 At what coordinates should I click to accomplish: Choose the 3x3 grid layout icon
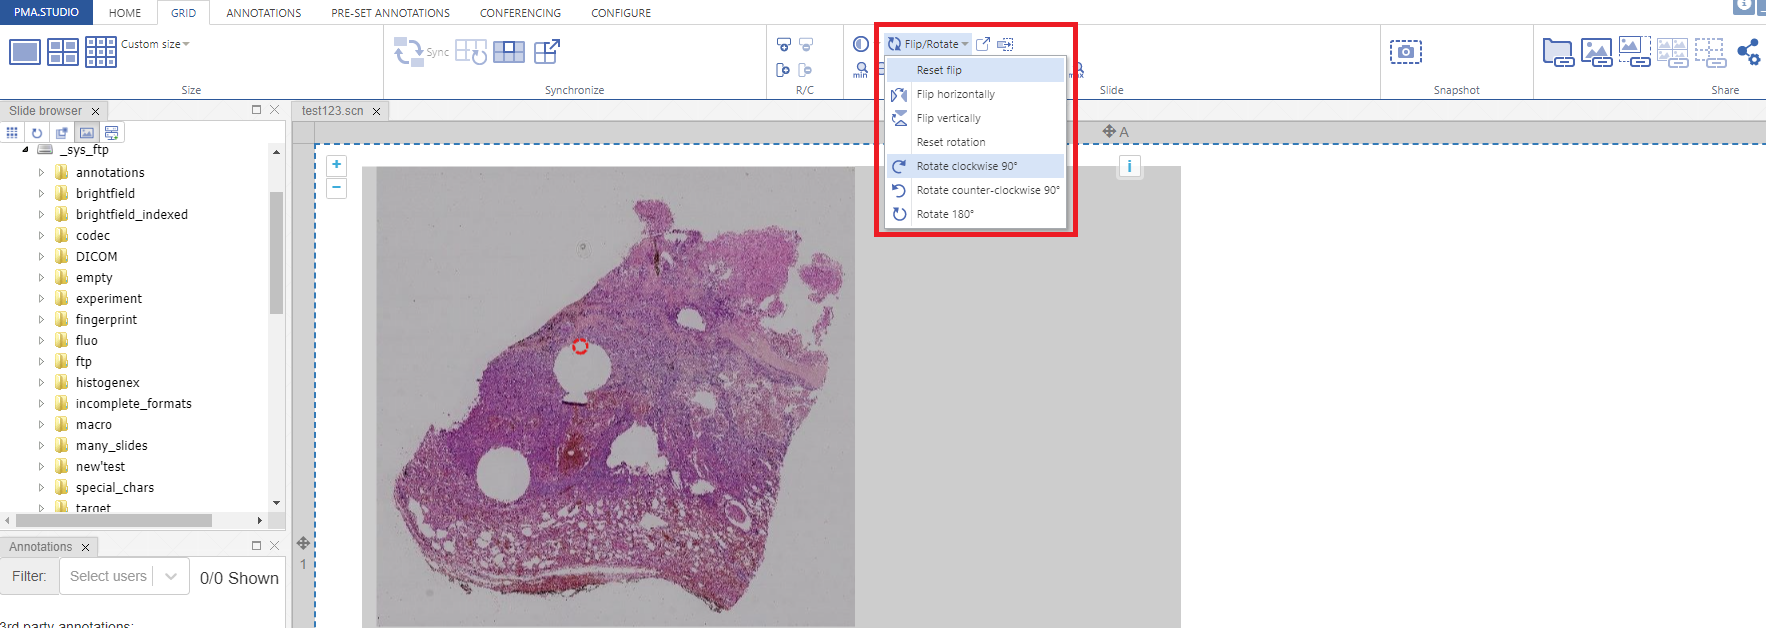pyautogui.click(x=100, y=52)
